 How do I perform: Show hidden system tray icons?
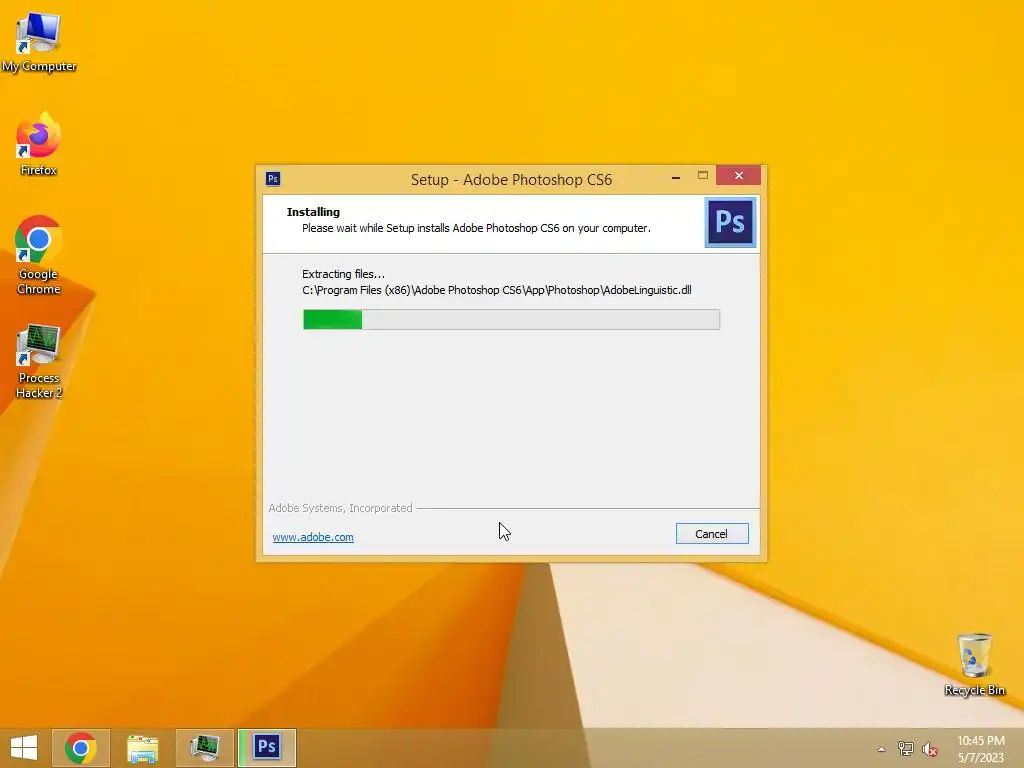pos(881,749)
